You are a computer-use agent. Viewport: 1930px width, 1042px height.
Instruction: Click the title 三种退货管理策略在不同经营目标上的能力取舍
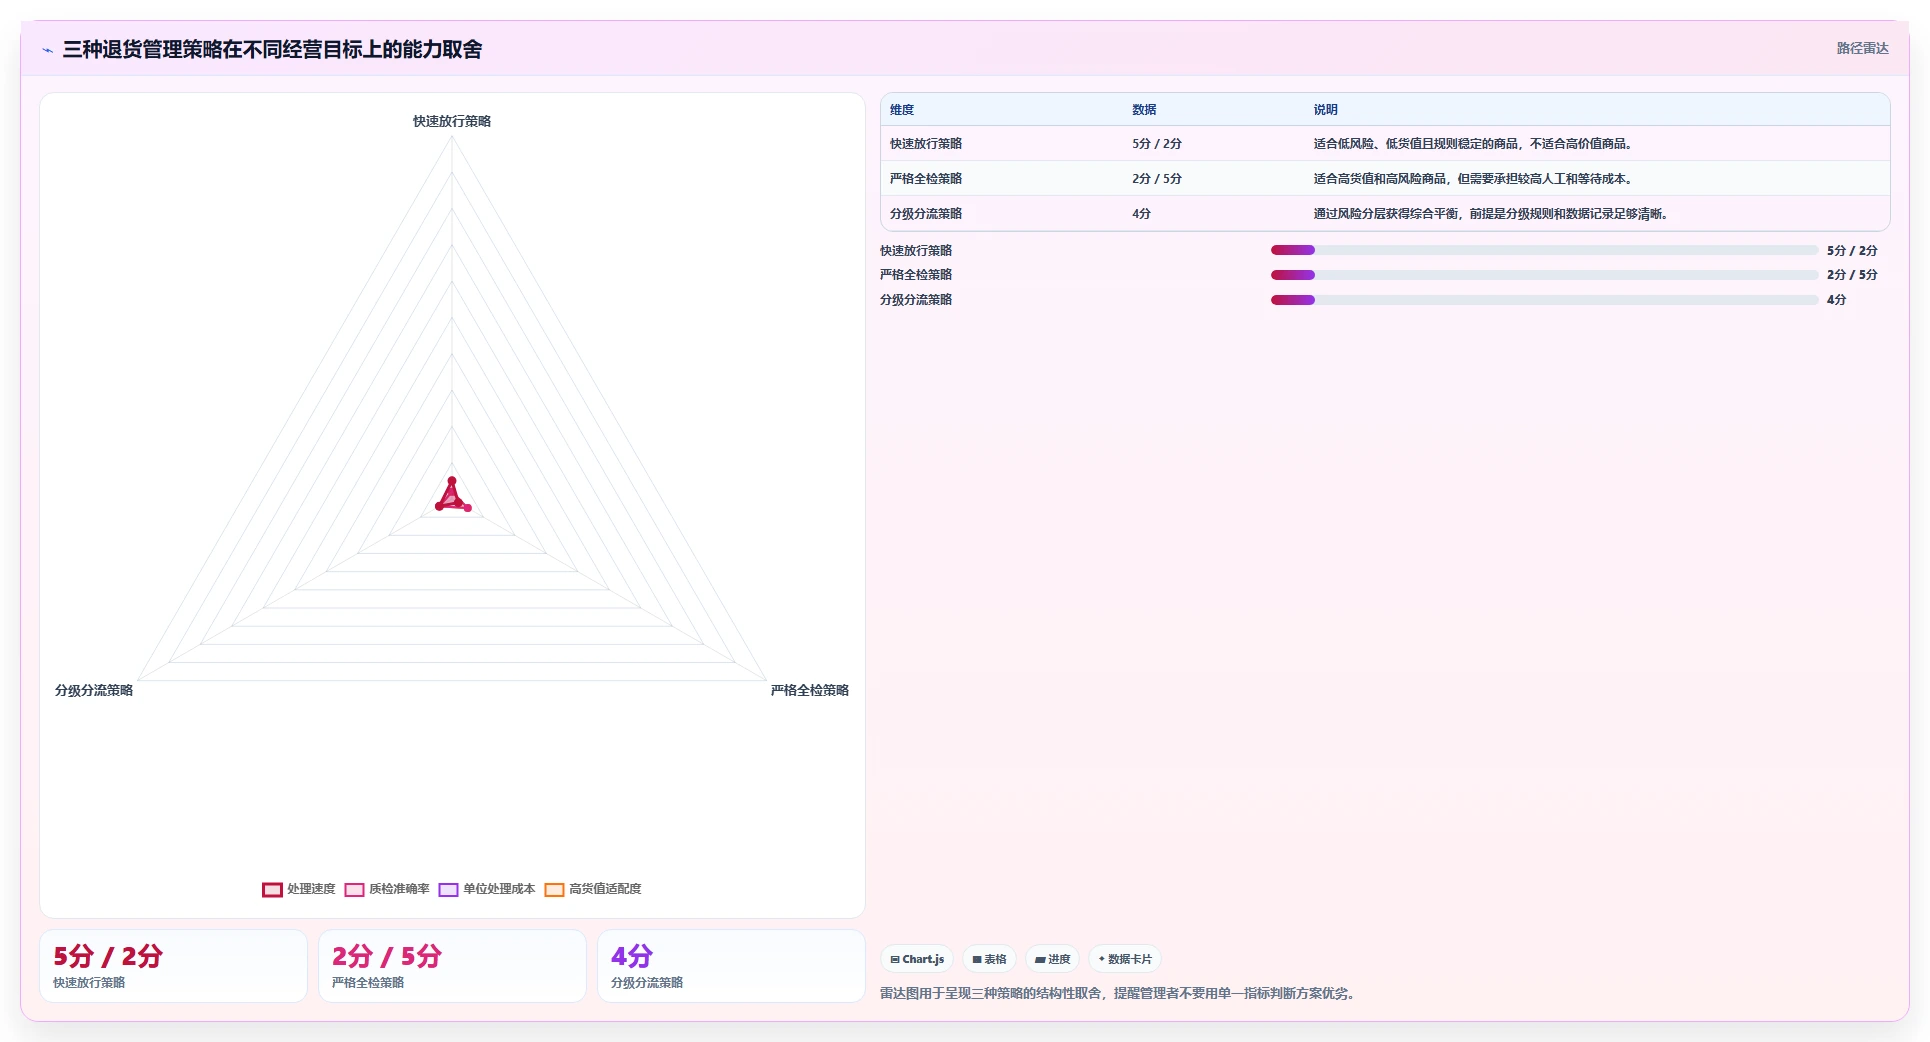pos(272,49)
